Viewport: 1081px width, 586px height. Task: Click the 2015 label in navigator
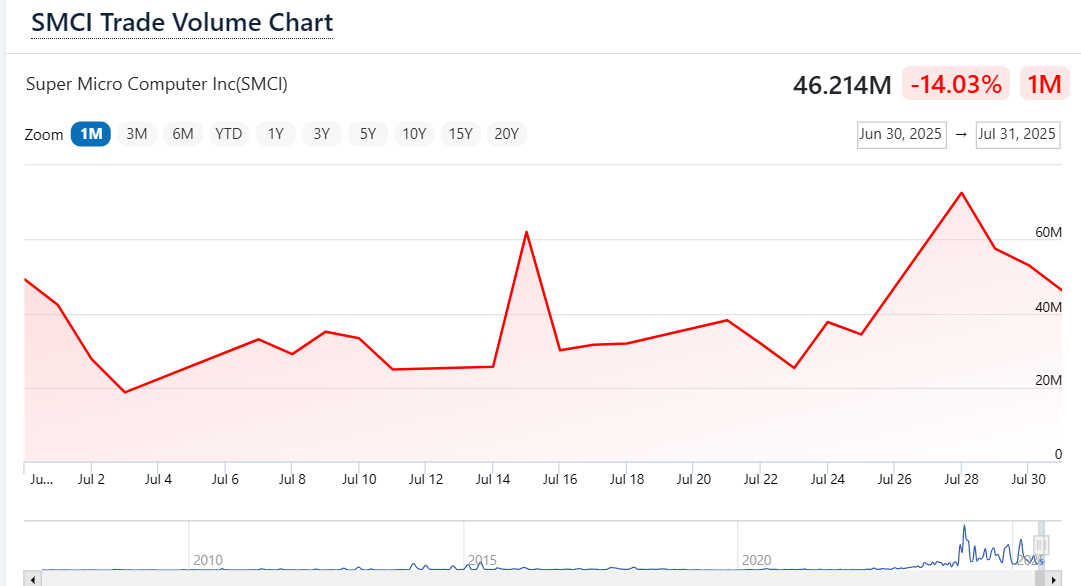(482, 560)
